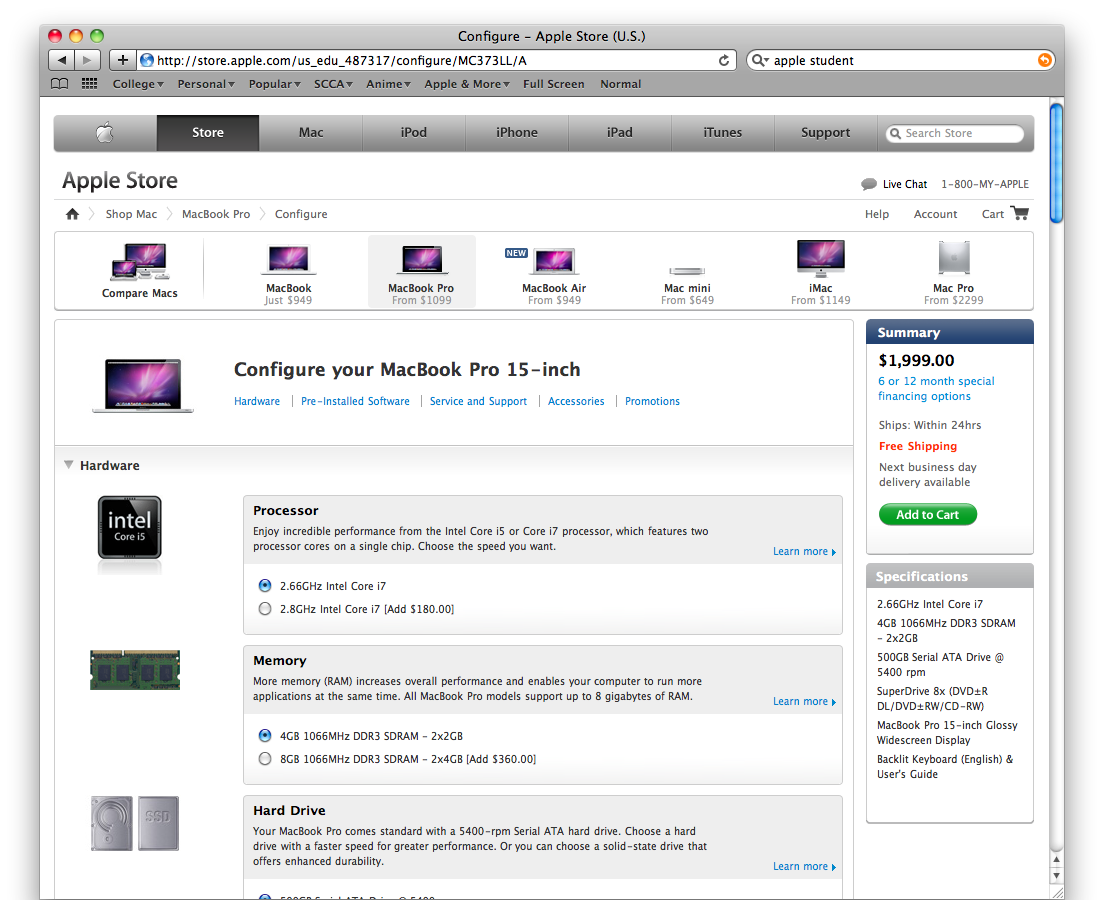The image size is (1104, 900).
Task: Reload the page using refresh icon
Action: 724,61
